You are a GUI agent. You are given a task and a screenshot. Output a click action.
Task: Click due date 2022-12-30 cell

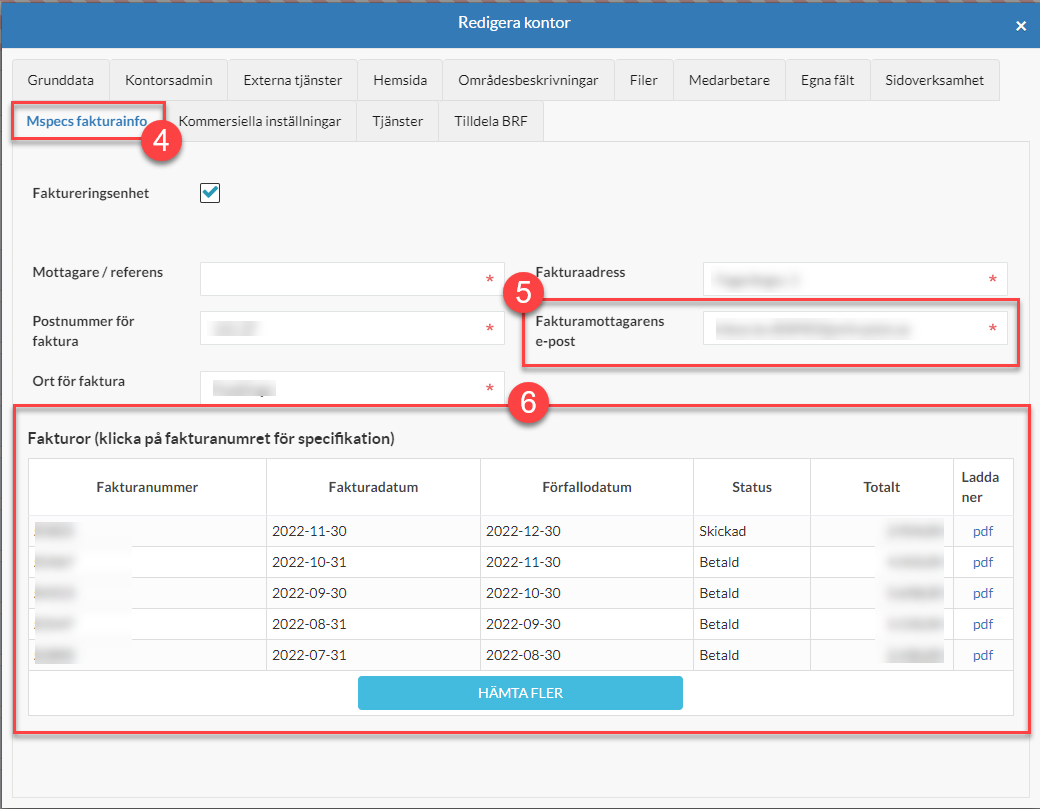tap(587, 531)
